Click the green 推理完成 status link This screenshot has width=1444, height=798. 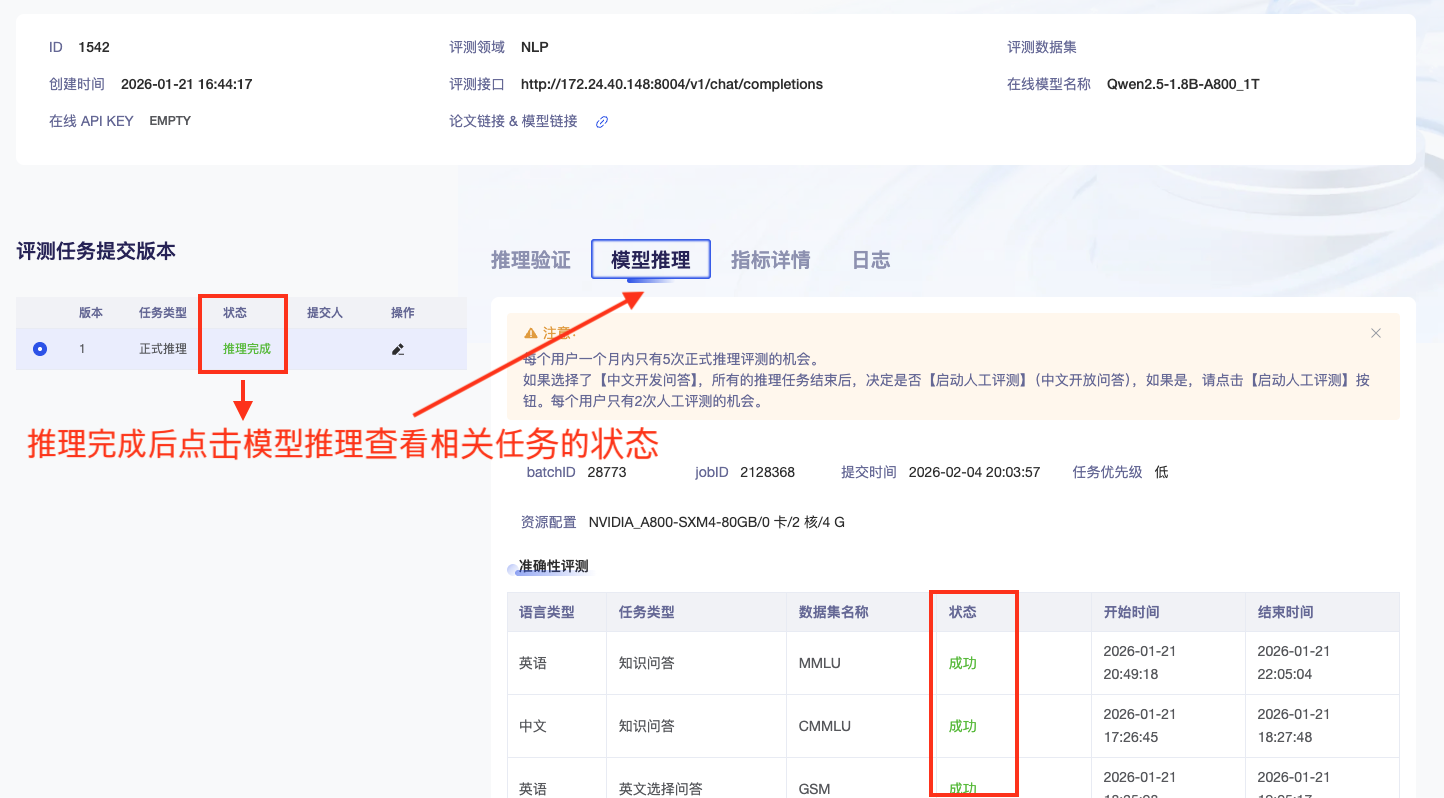242,349
